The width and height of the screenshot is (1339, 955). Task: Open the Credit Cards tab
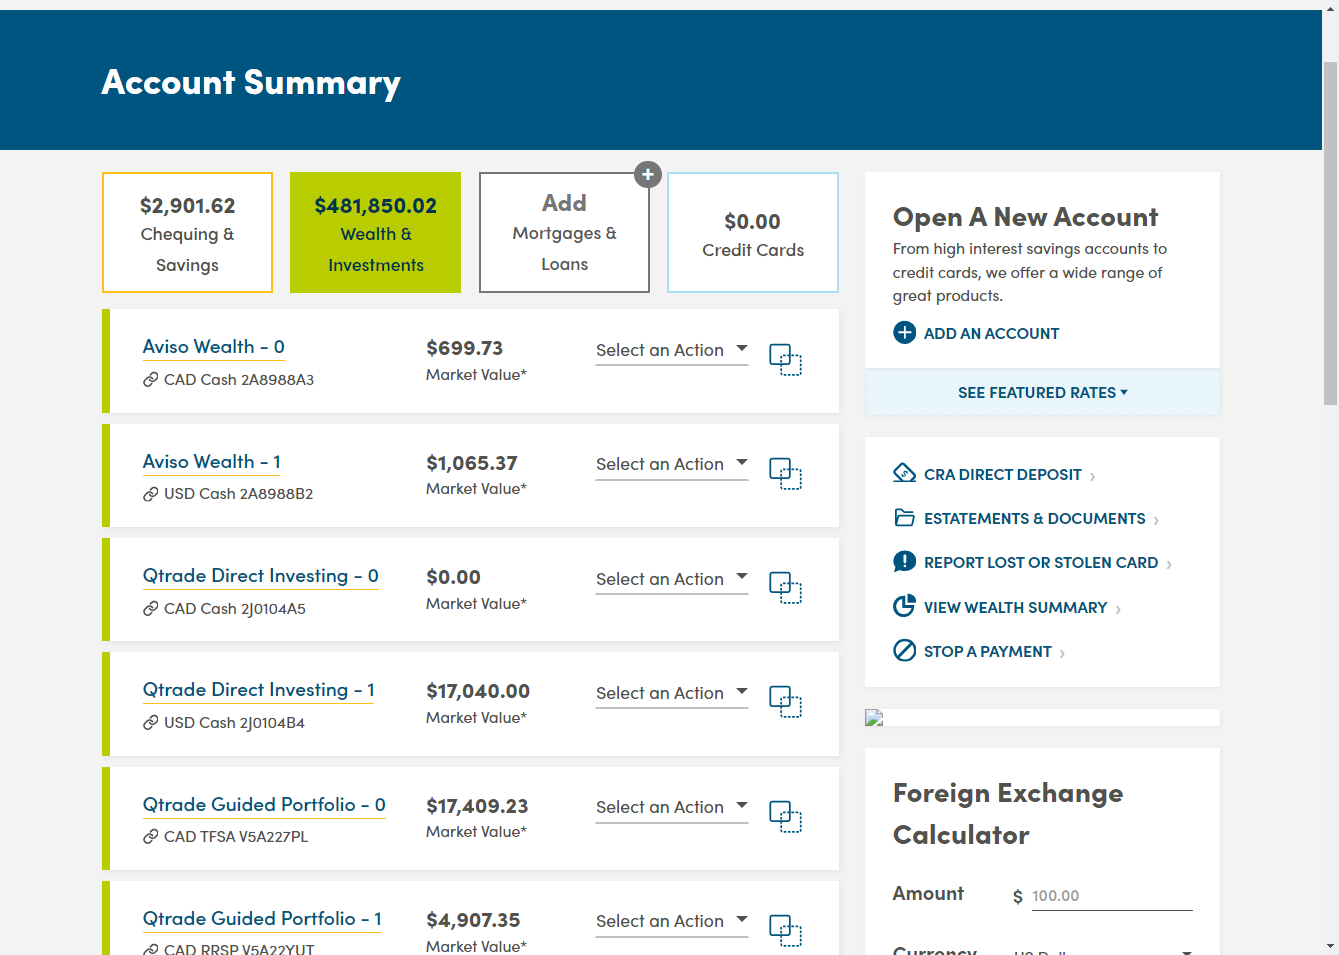pos(752,233)
